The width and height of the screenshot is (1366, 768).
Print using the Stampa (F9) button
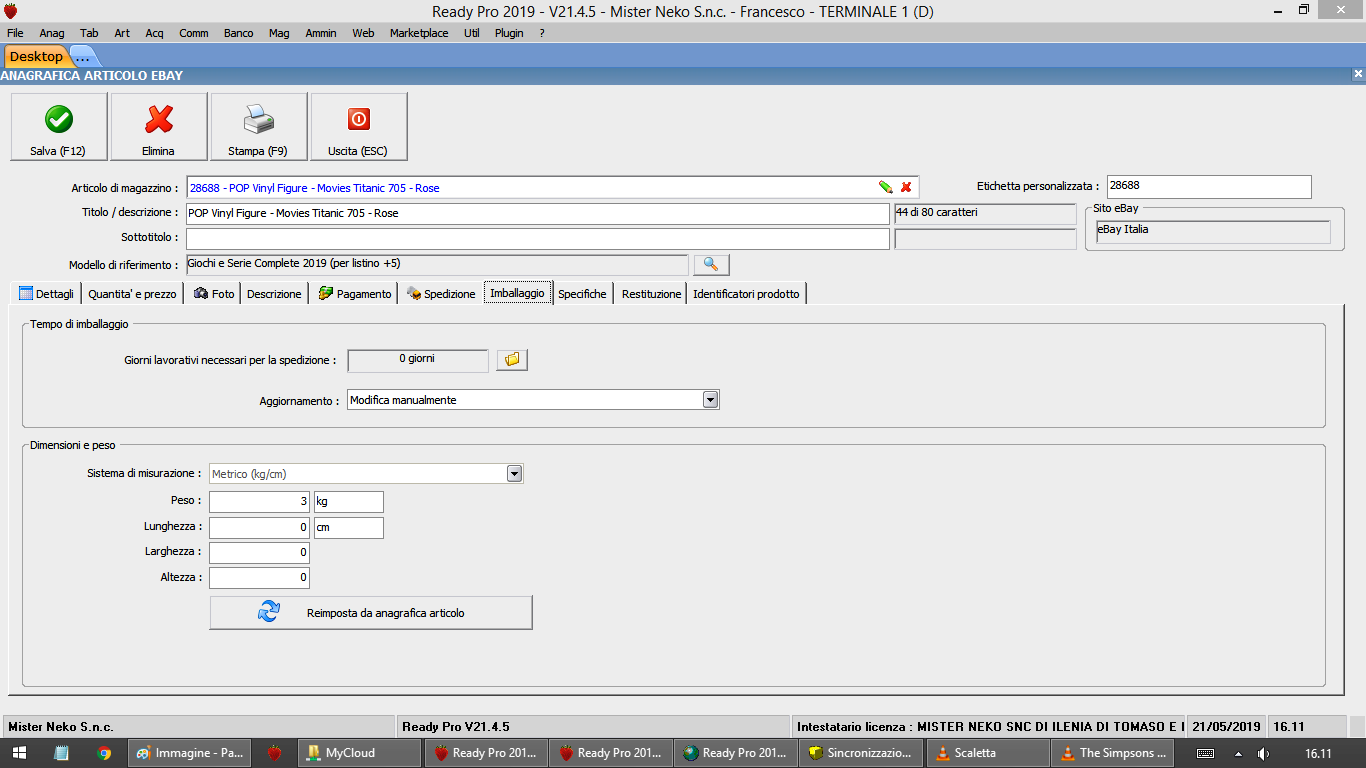[x=259, y=127]
